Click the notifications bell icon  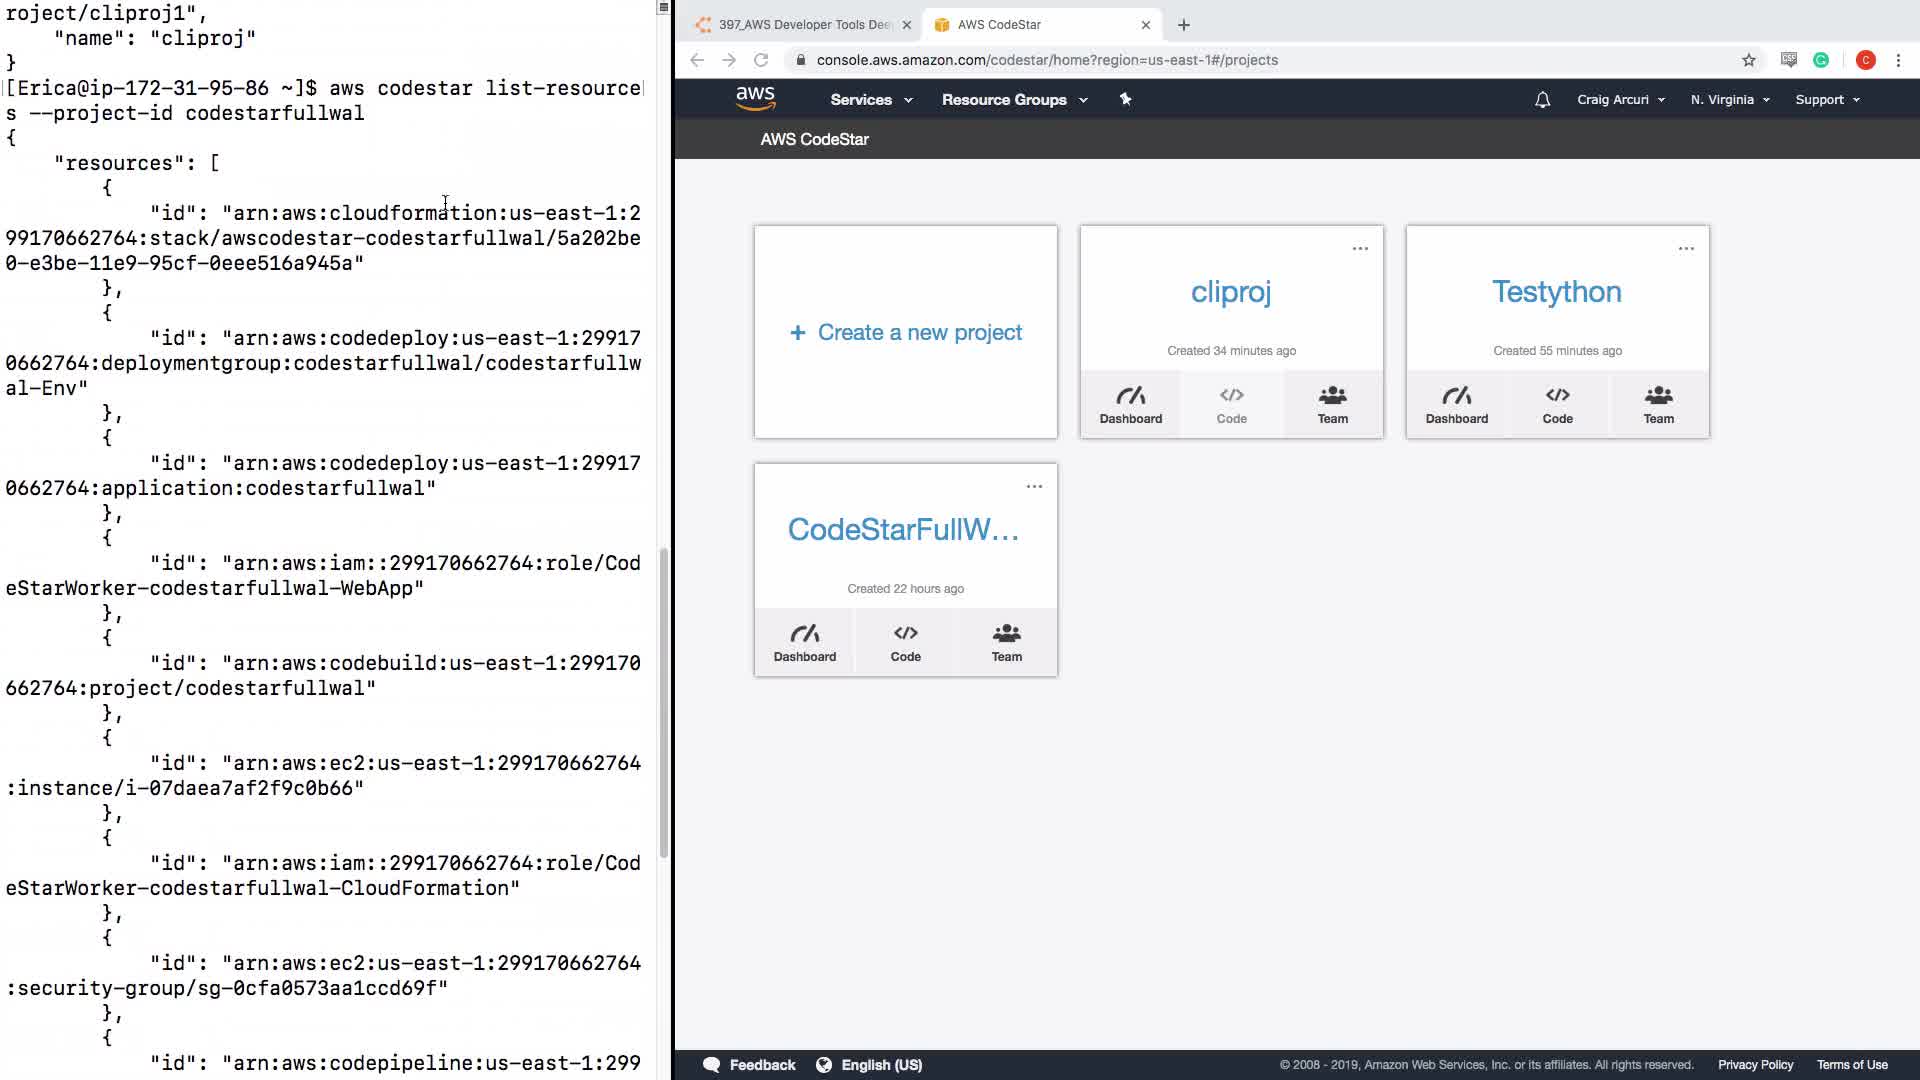pos(1542,100)
